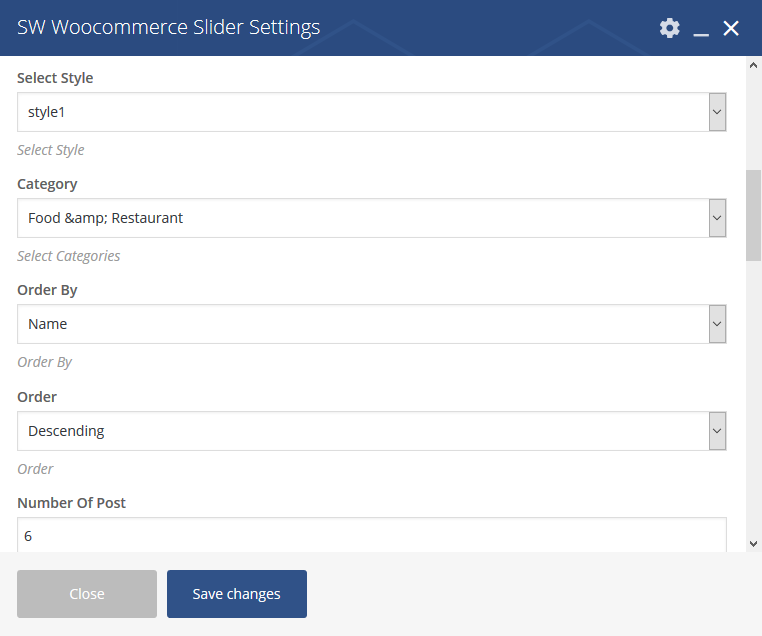This screenshot has height=636, width=762.
Task: Expand the Select Style chevron arrow
Action: tap(717, 112)
